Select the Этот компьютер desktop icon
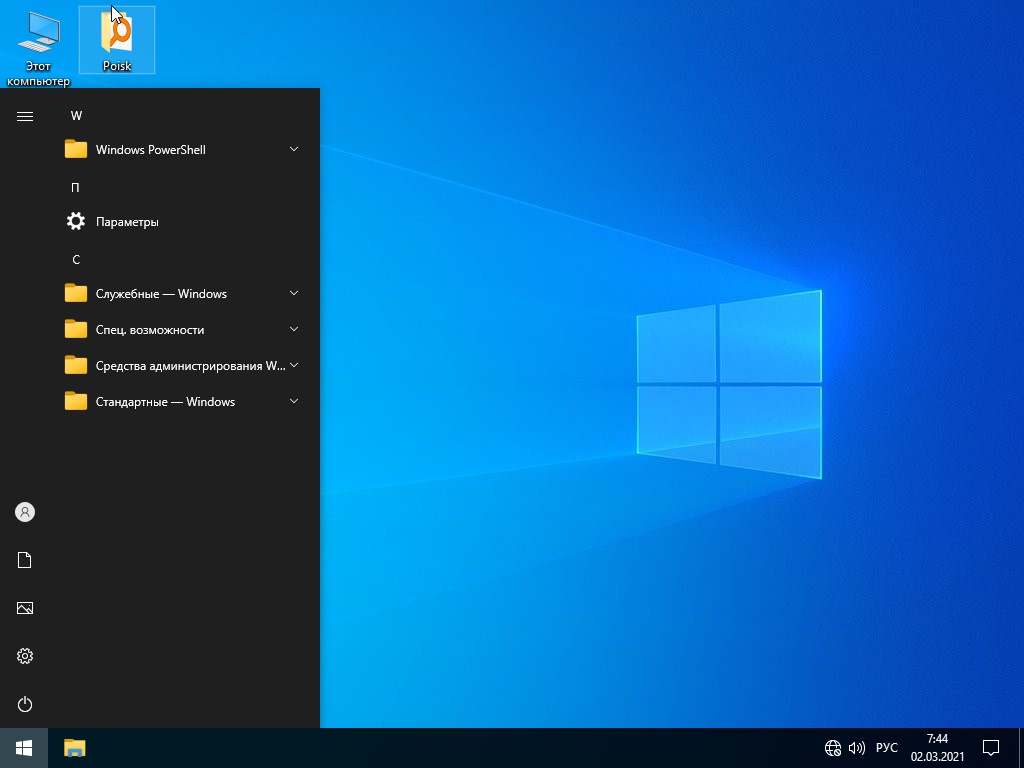1024x768 pixels. [x=38, y=45]
